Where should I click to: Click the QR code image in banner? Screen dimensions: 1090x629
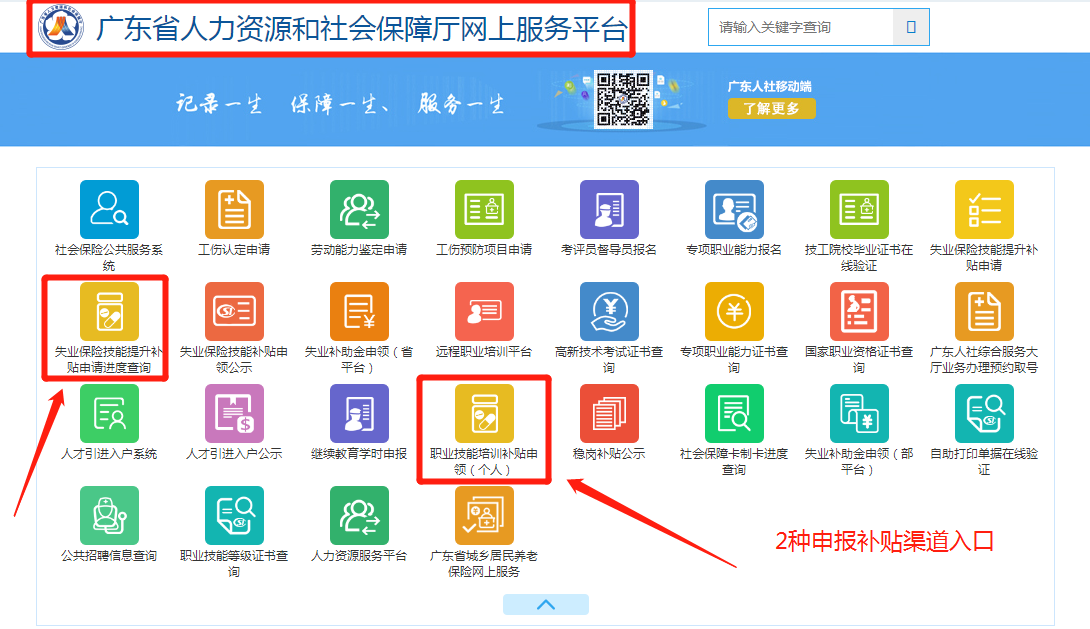pos(623,99)
